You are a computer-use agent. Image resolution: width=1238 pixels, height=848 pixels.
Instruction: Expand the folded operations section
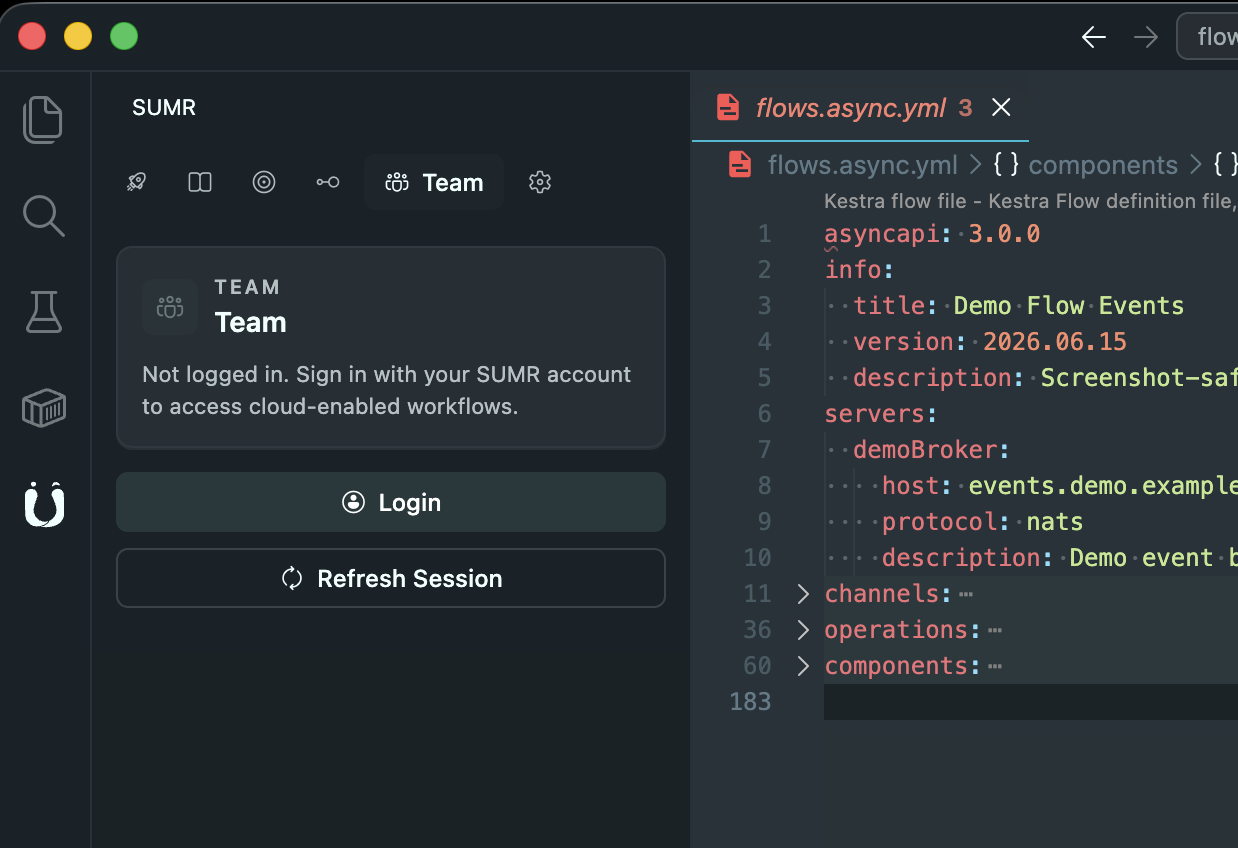[803, 630]
